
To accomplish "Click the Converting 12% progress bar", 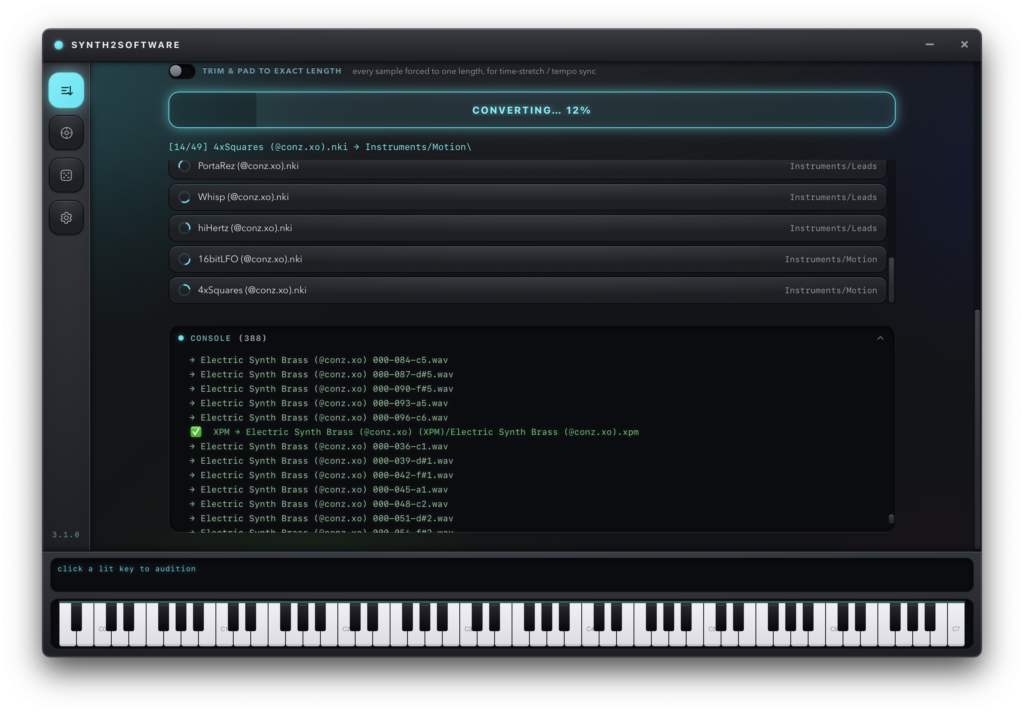I will [x=532, y=110].
